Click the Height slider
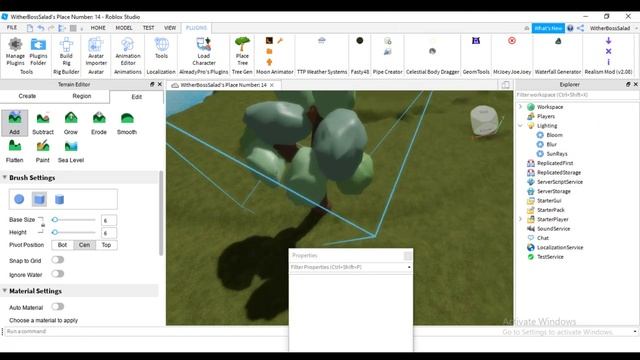640x360 pixels. 73,232
